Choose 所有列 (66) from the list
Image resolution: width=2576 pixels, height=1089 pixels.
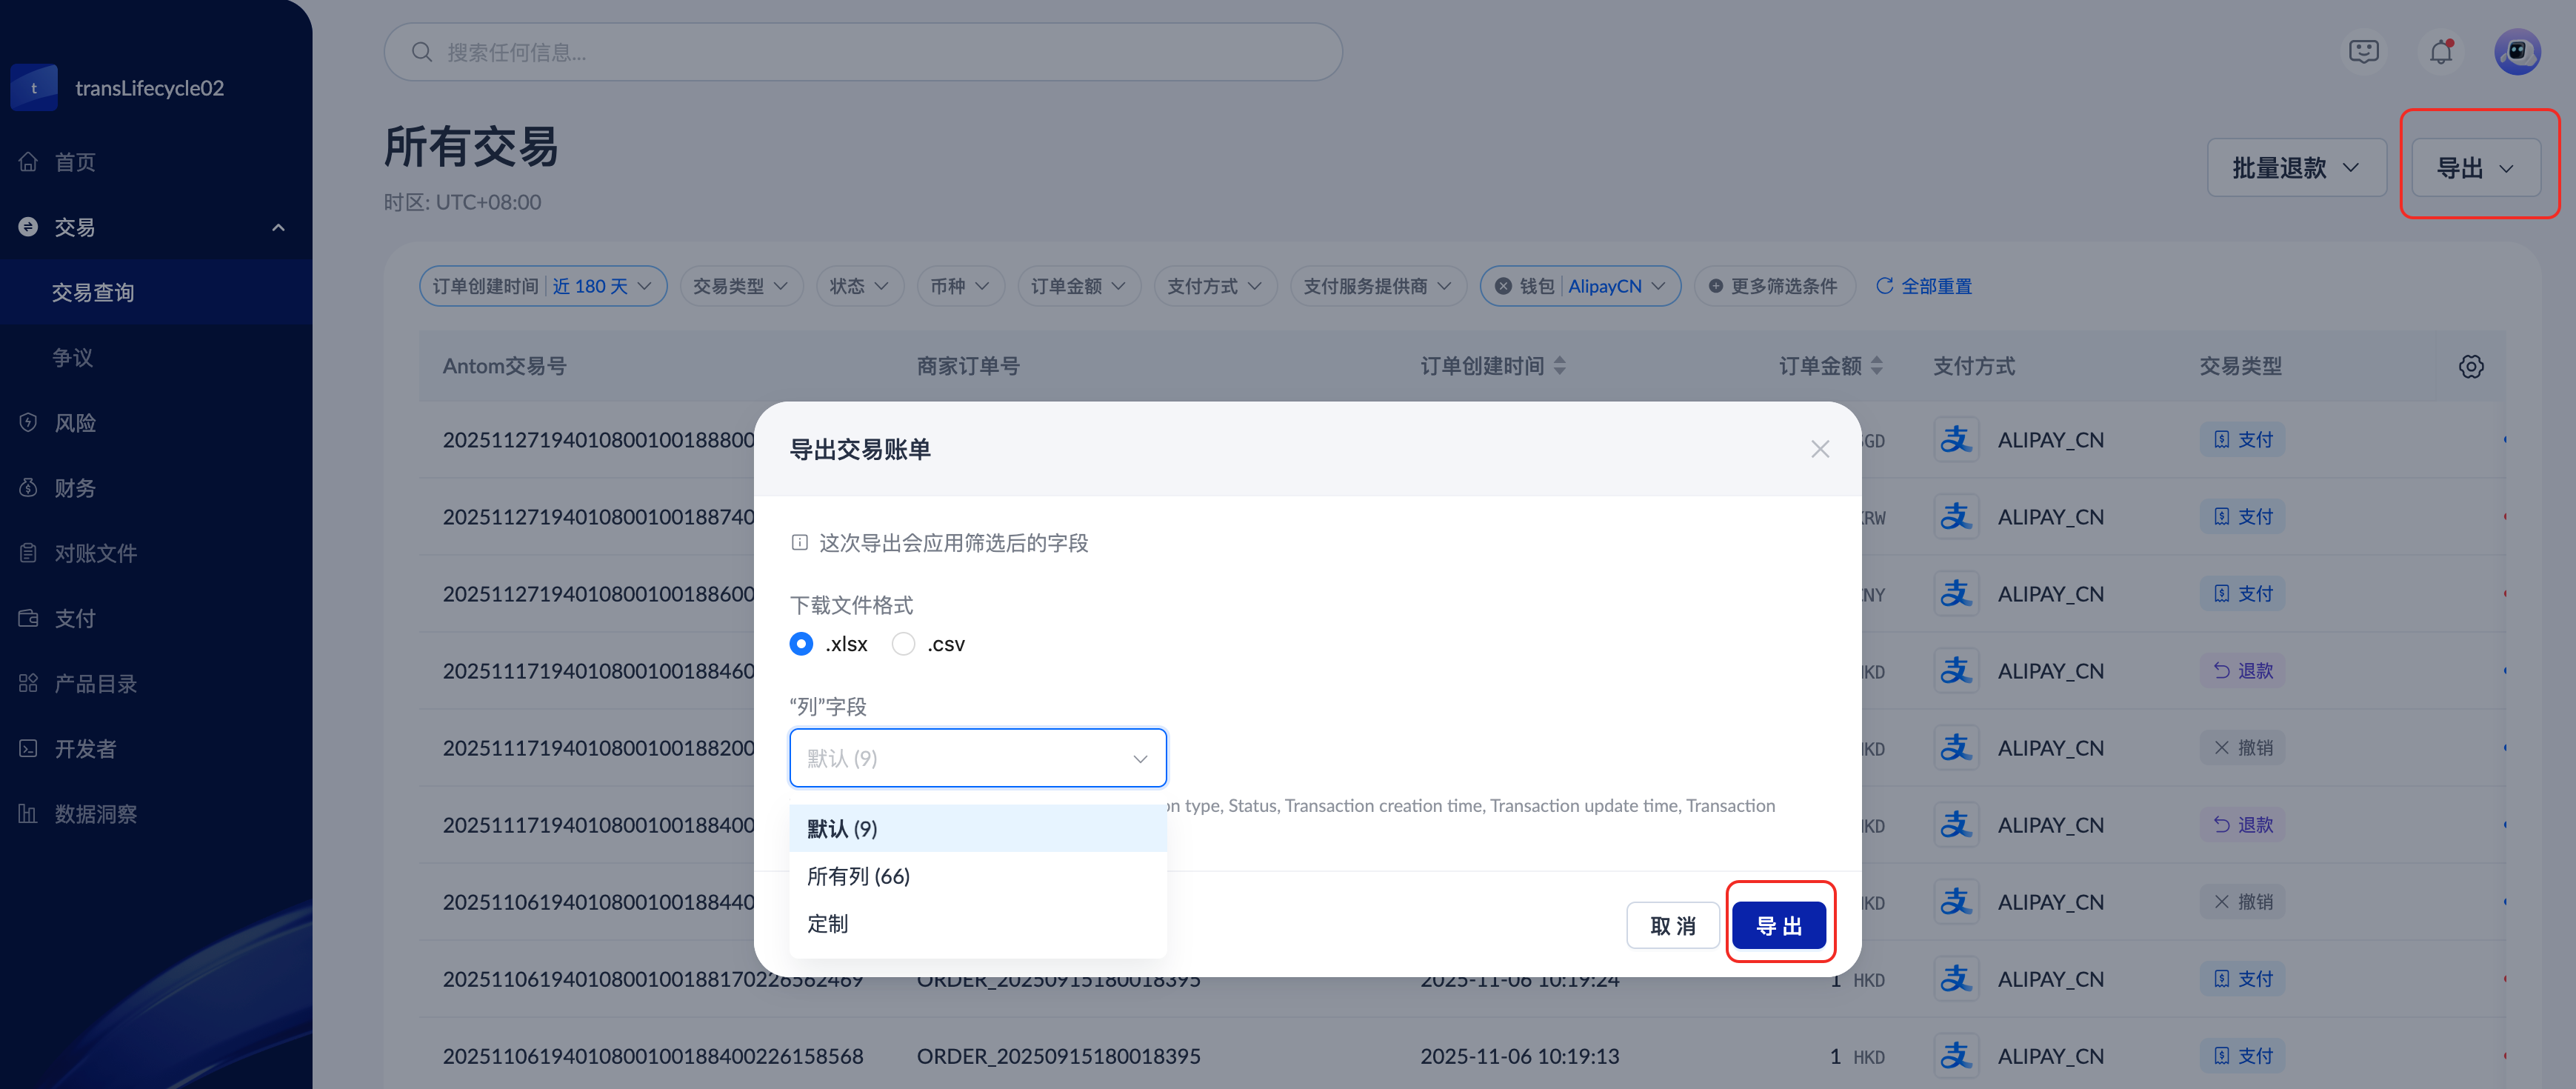click(858, 876)
